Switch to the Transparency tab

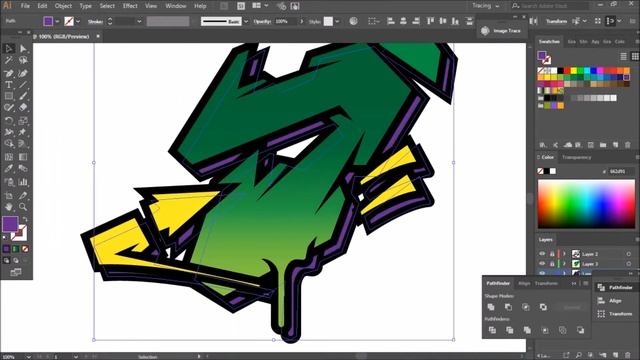[576, 157]
